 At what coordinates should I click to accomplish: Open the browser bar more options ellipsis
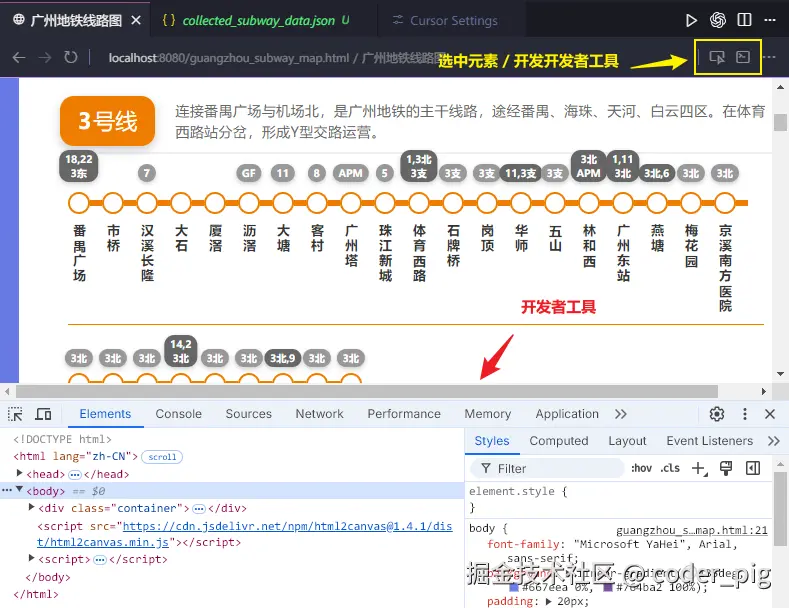coord(769,57)
